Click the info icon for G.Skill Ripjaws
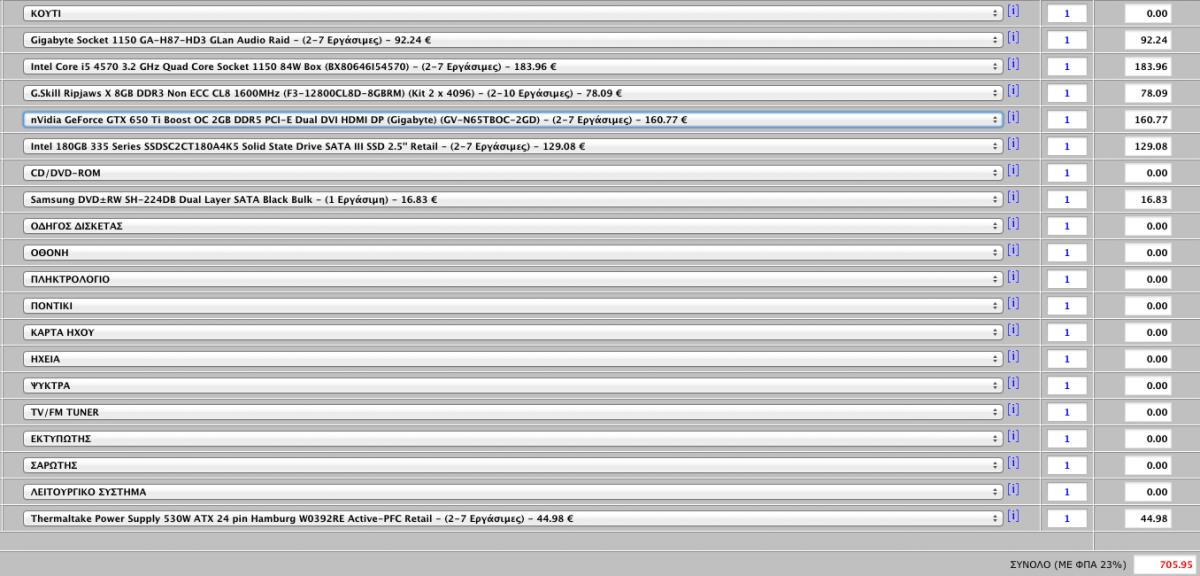This screenshot has height=576, width=1200. 1013,91
